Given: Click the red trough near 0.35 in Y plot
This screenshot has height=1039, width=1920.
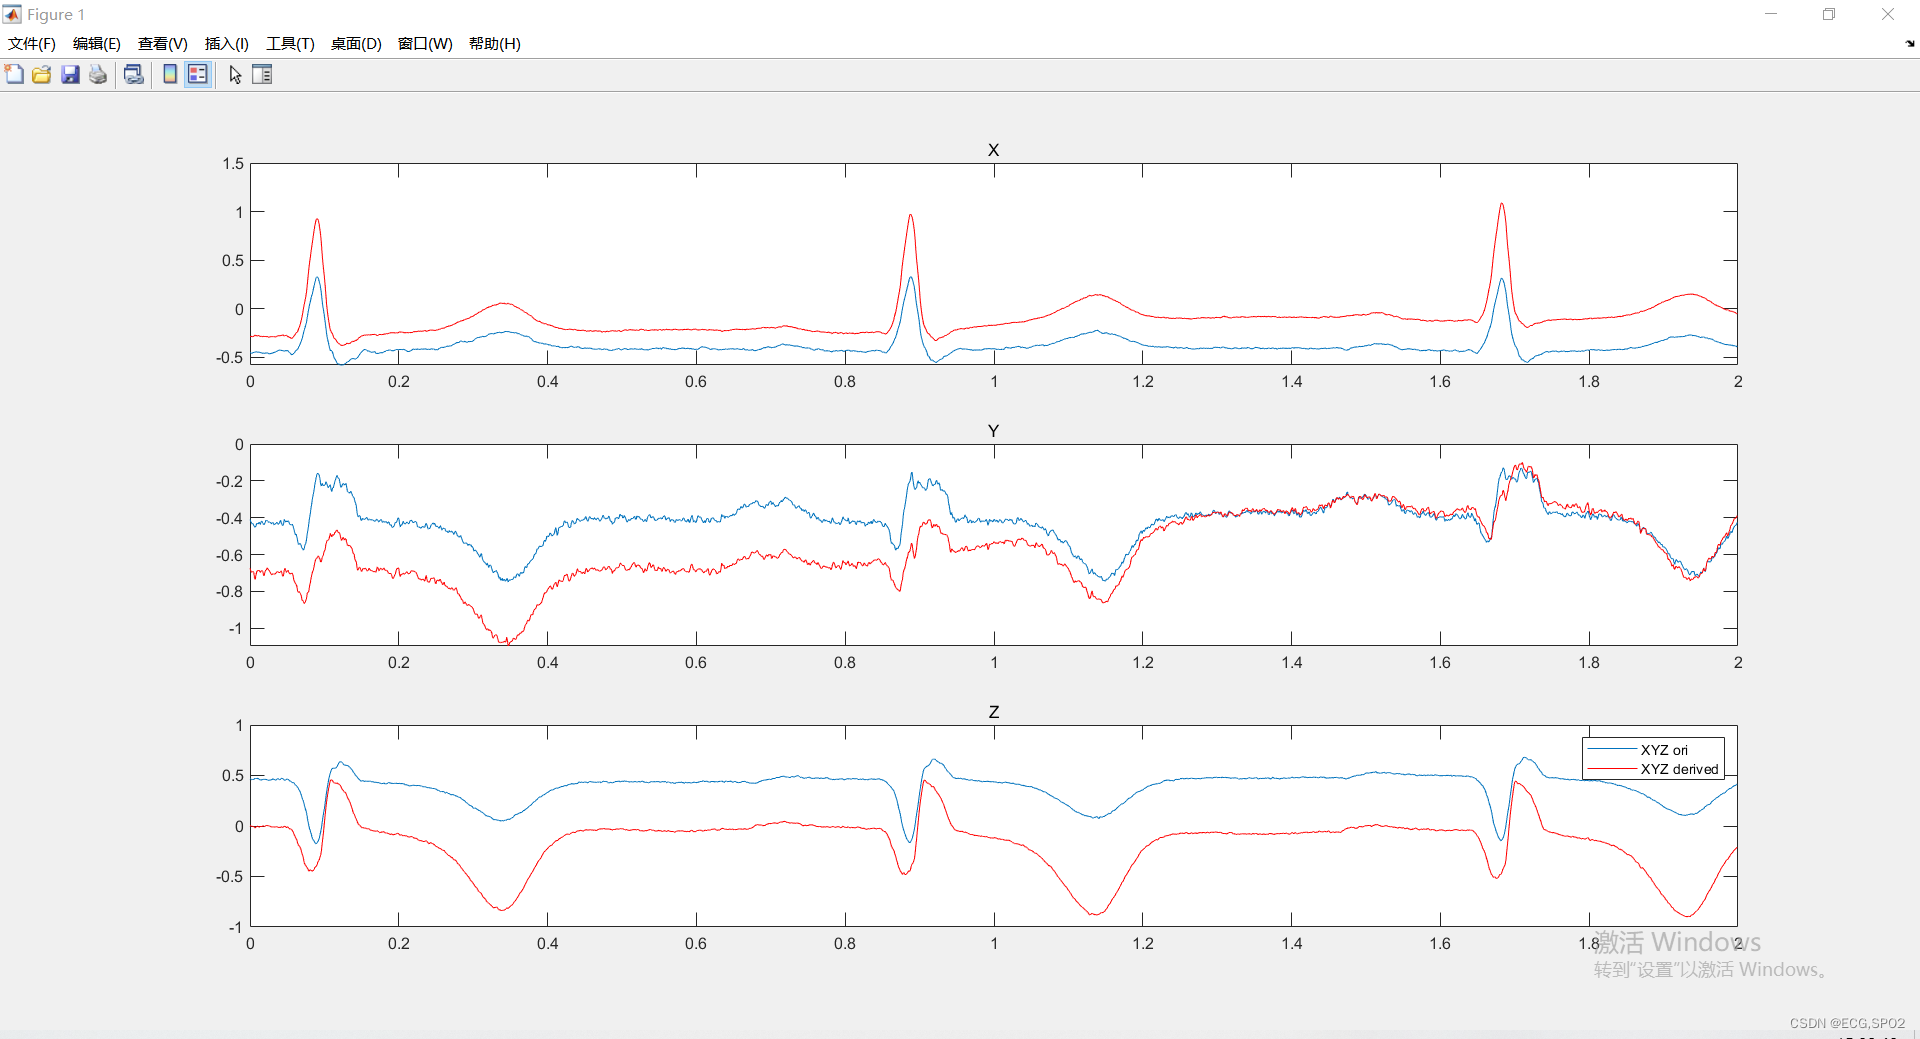Looking at the screenshot, I should (x=506, y=640).
